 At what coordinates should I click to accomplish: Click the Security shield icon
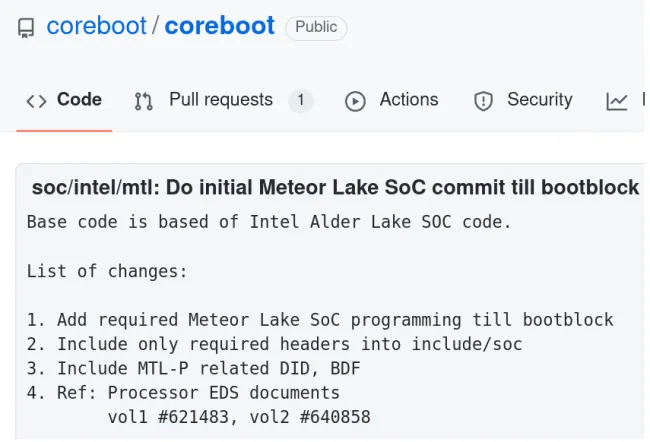point(483,101)
